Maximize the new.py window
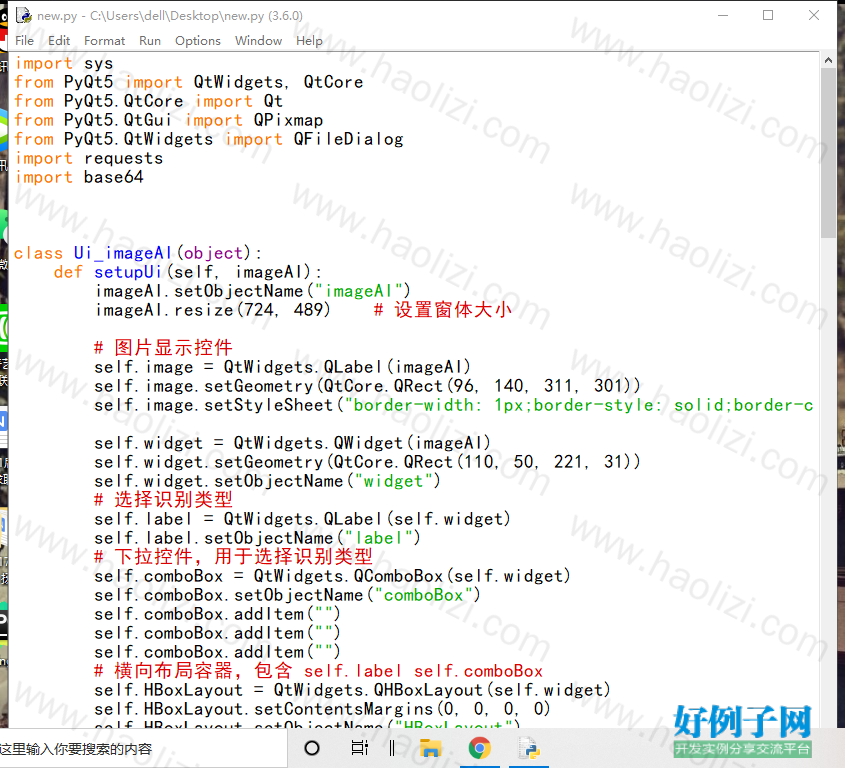 768,15
